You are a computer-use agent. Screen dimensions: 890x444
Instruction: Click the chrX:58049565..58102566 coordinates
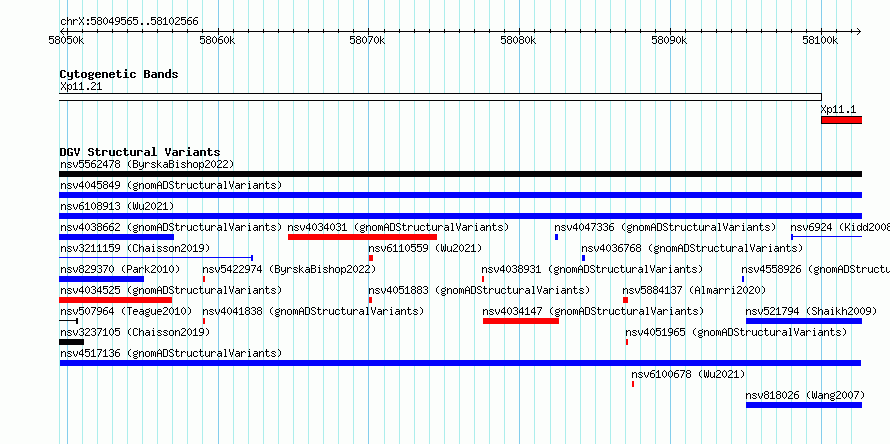tap(129, 22)
